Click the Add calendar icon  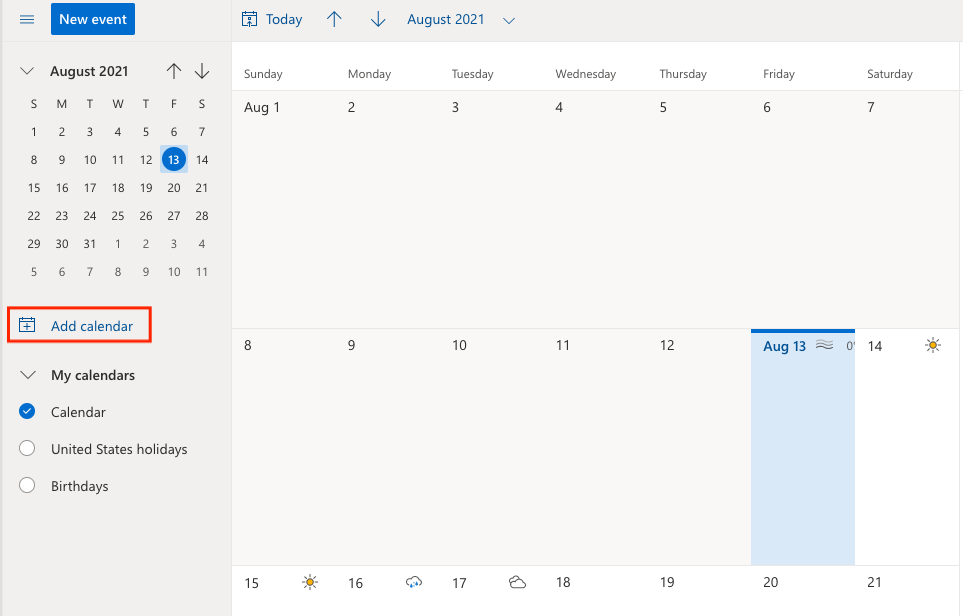tap(27, 325)
